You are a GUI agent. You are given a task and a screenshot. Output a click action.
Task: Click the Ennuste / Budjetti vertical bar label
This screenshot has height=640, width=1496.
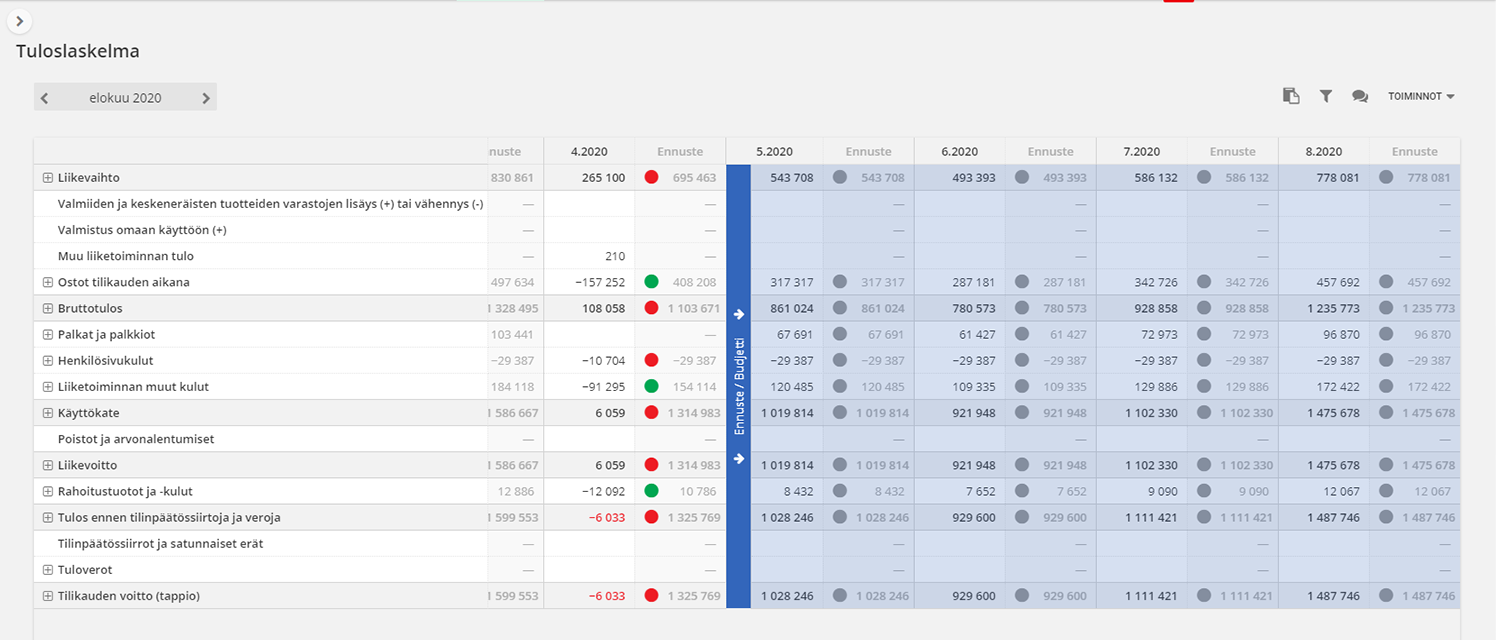tap(739, 386)
